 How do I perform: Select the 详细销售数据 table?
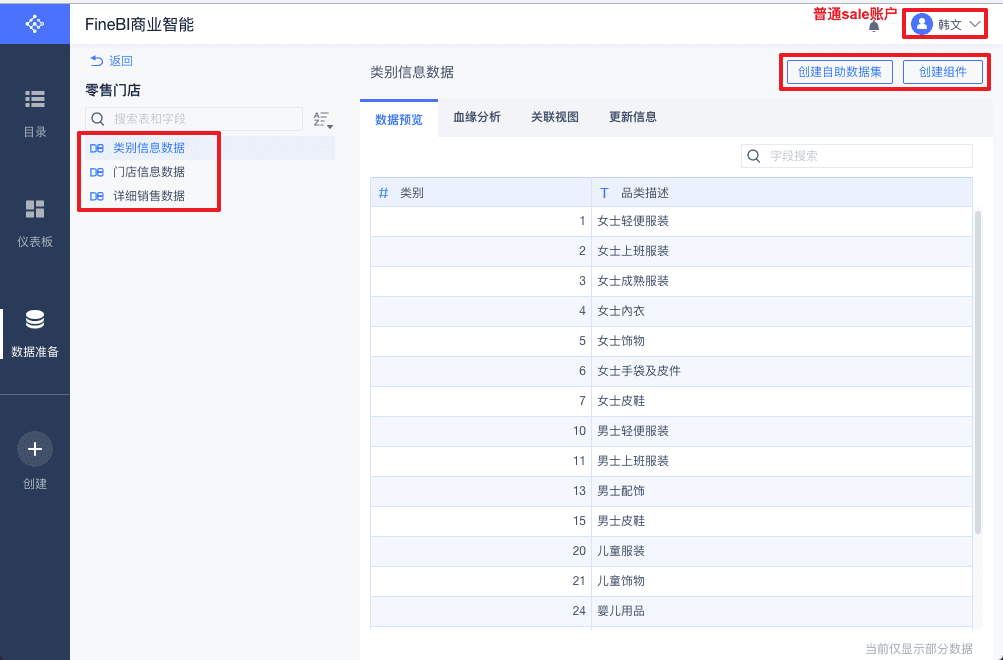click(149, 196)
